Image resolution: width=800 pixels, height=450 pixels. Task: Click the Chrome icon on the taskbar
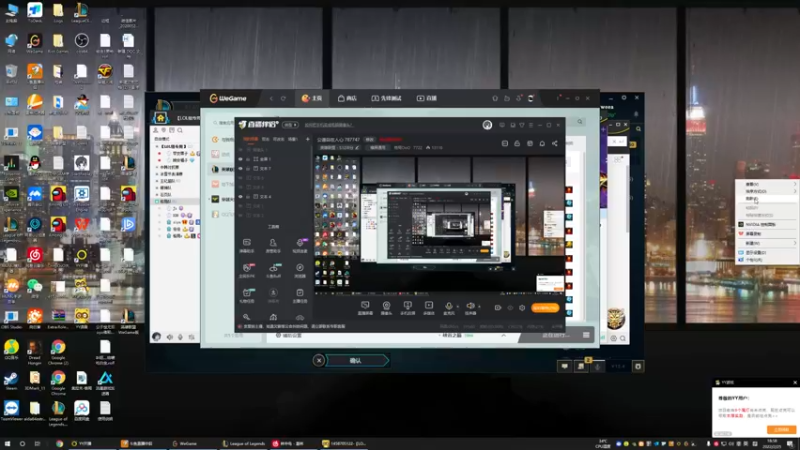pyautogui.click(x=59, y=444)
